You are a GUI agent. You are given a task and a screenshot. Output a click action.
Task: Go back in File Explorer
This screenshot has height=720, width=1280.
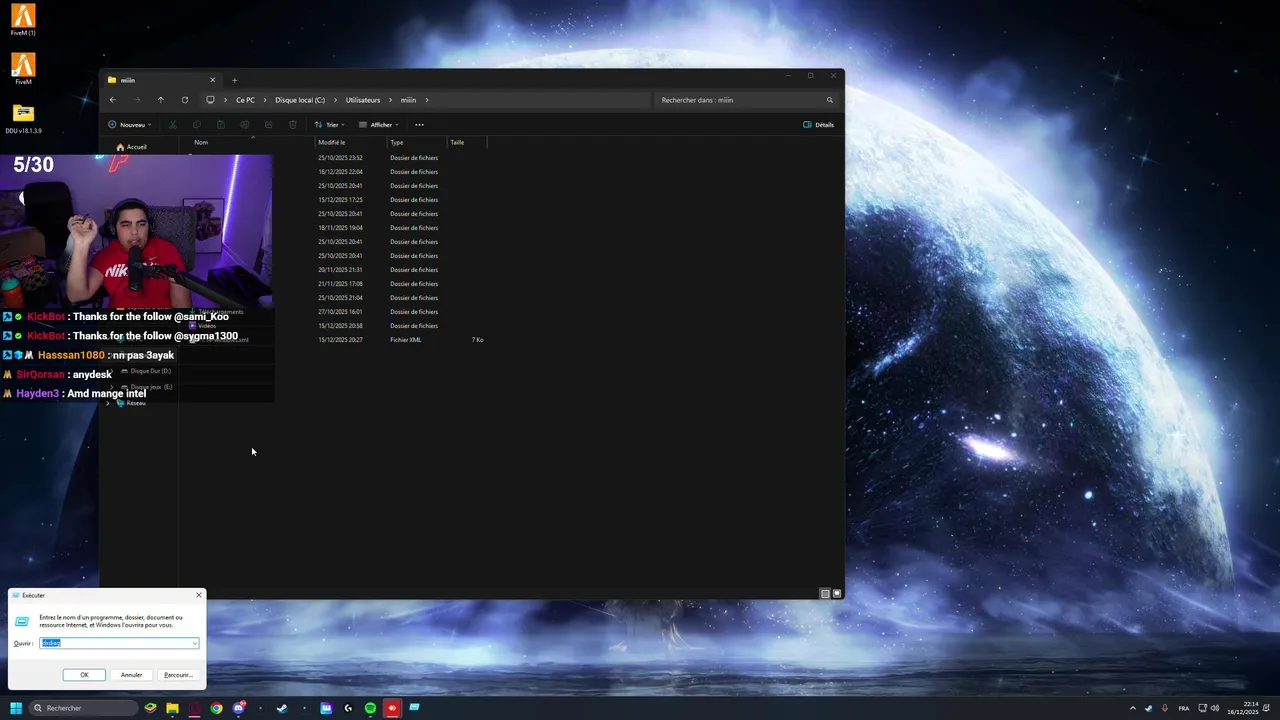[x=113, y=100]
